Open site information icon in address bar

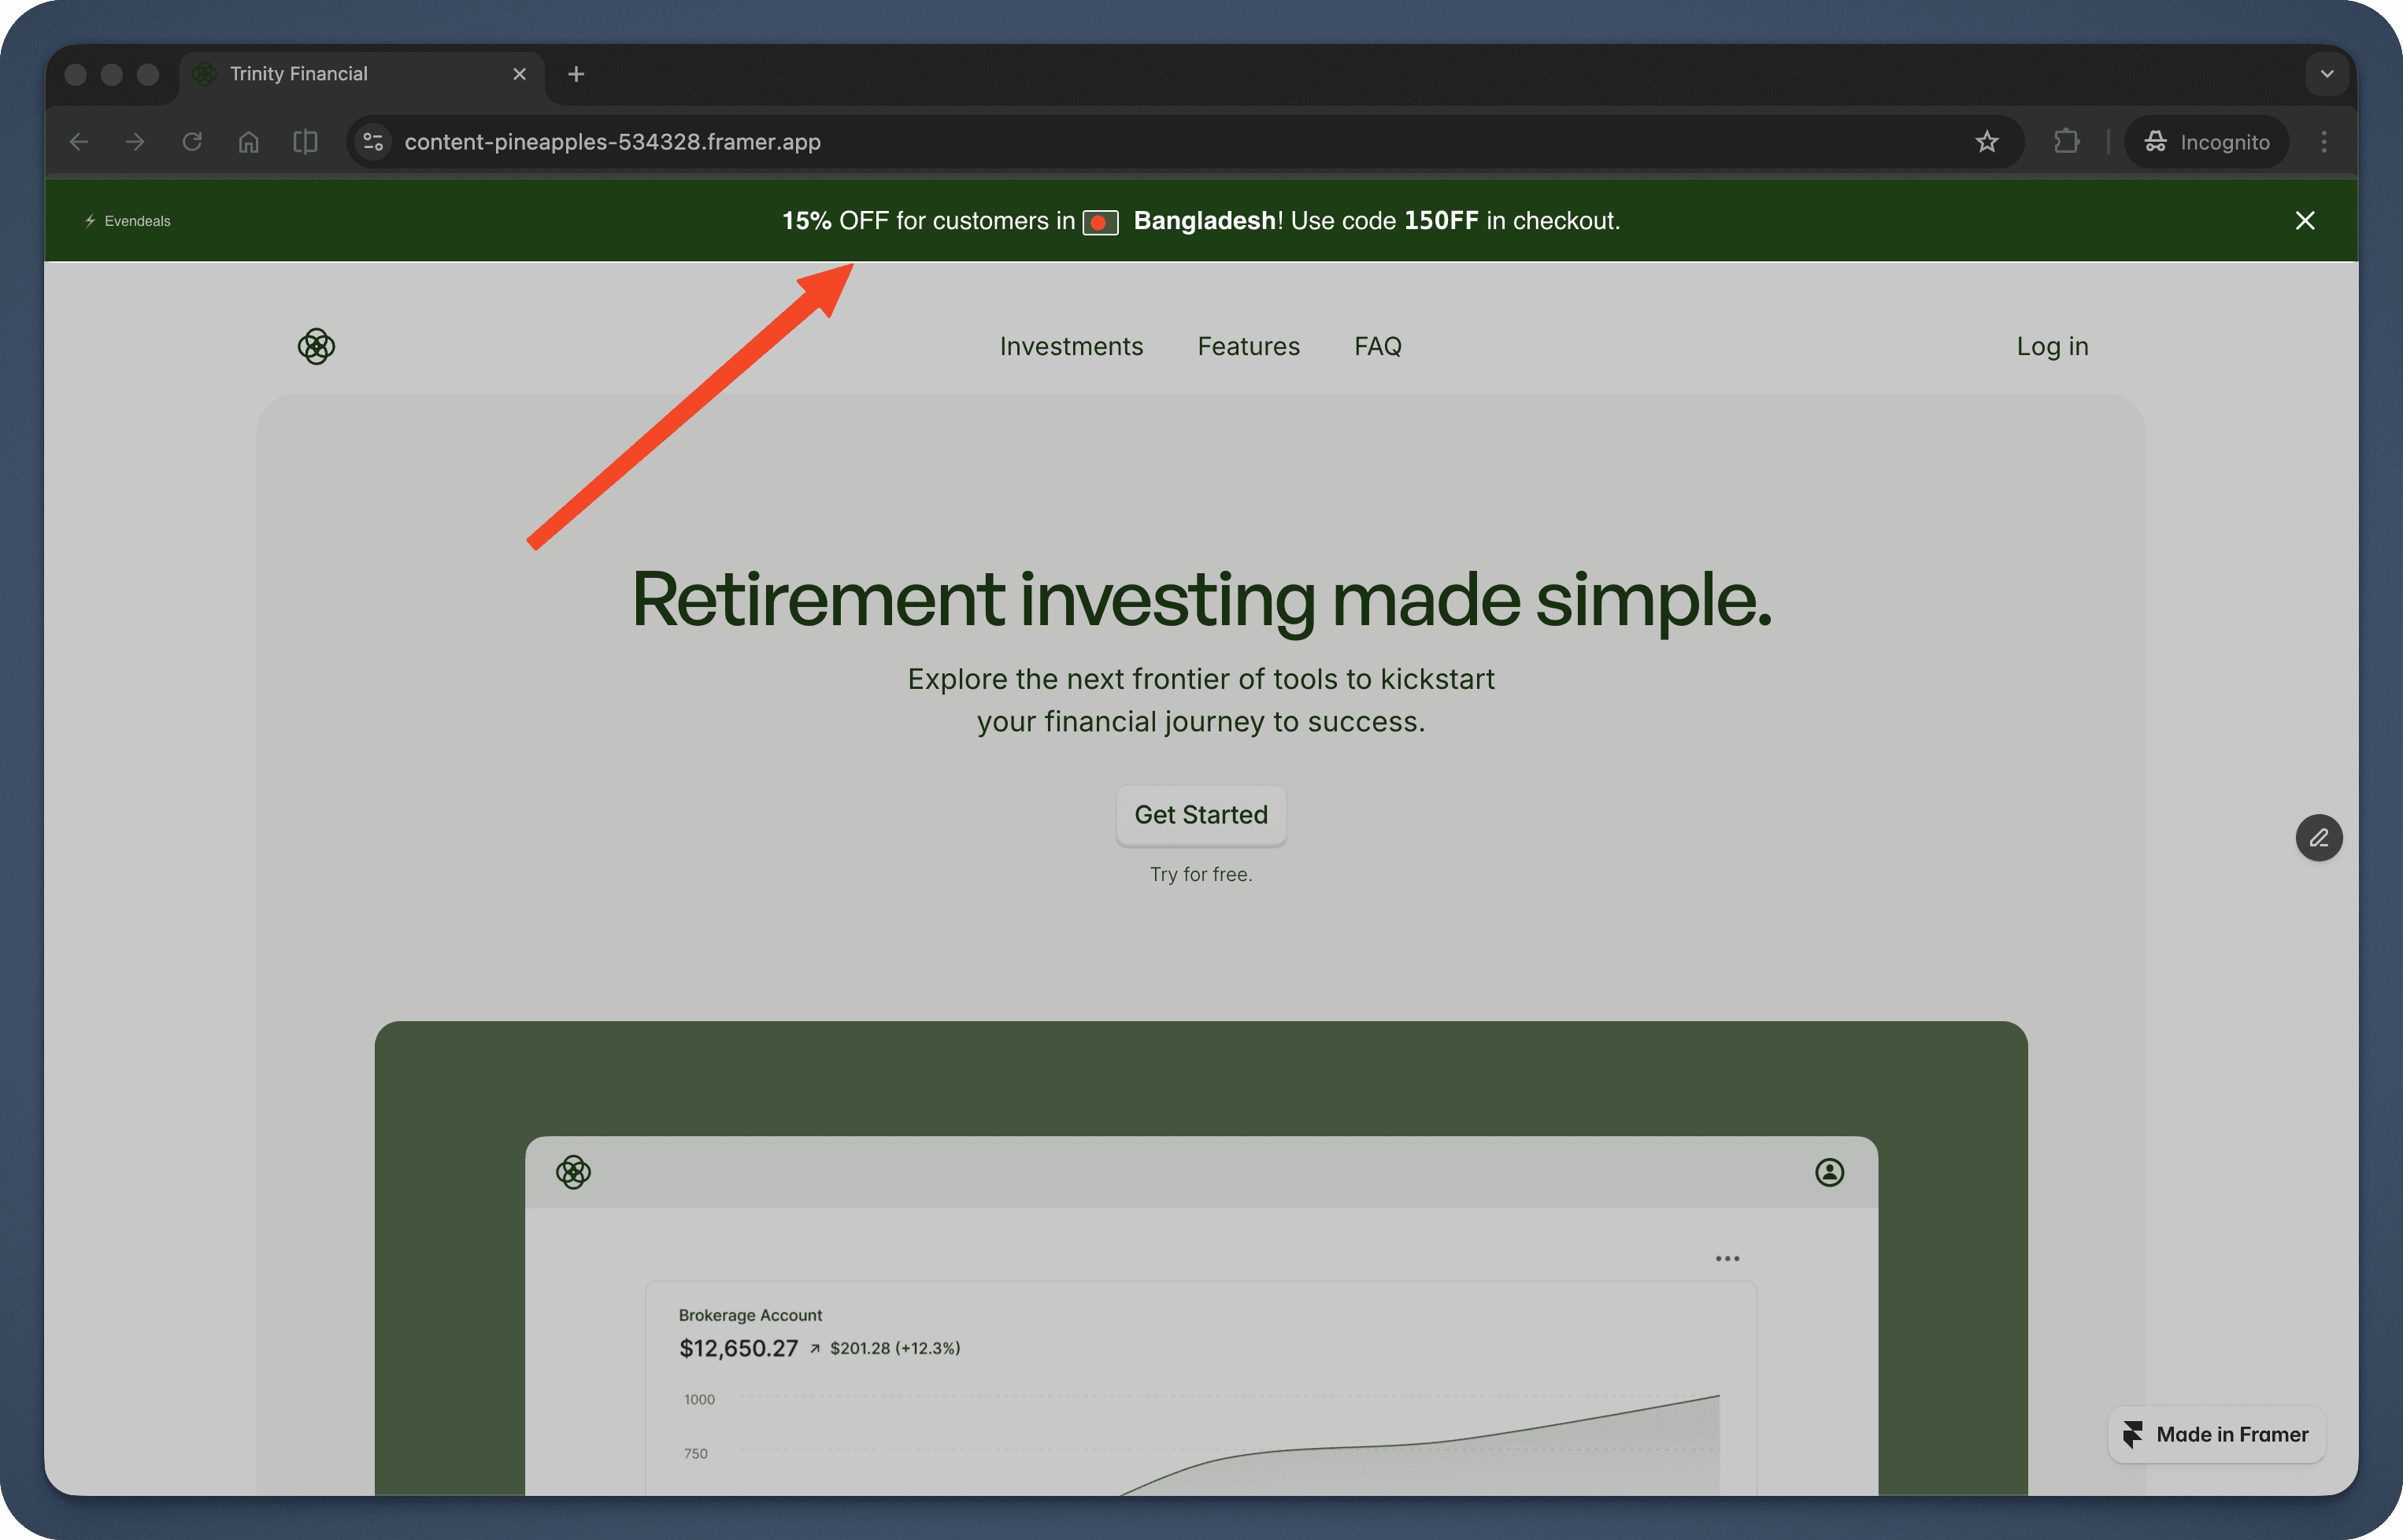coord(372,141)
